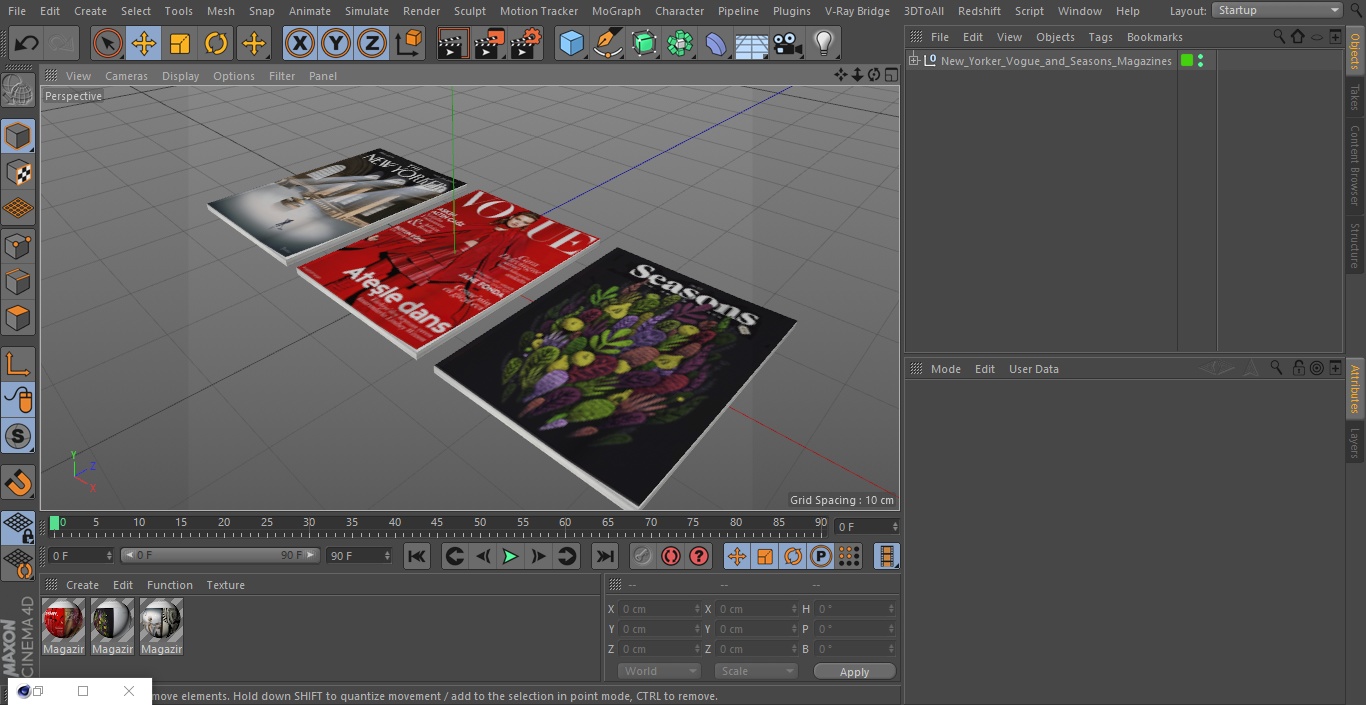Select the Live Selection tool
Image resolution: width=1366 pixels, height=705 pixels.
(107, 43)
